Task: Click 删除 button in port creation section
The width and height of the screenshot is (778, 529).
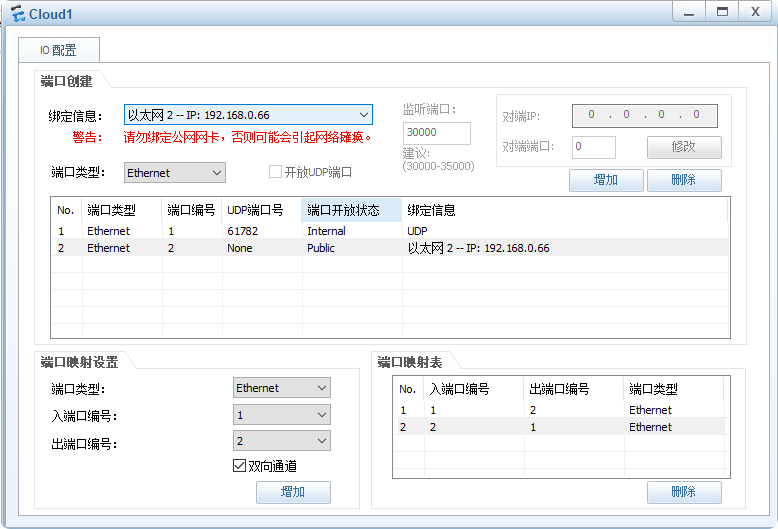Action: tap(684, 180)
